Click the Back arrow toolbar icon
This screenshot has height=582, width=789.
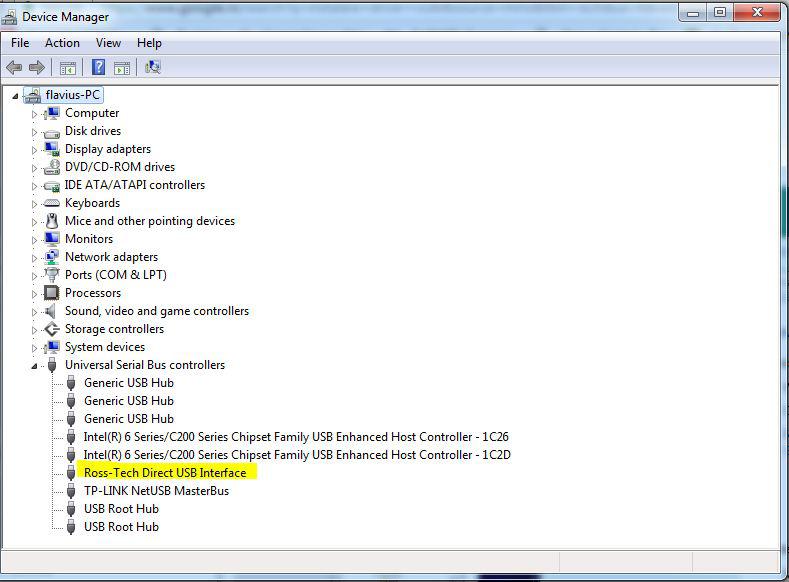click(14, 67)
